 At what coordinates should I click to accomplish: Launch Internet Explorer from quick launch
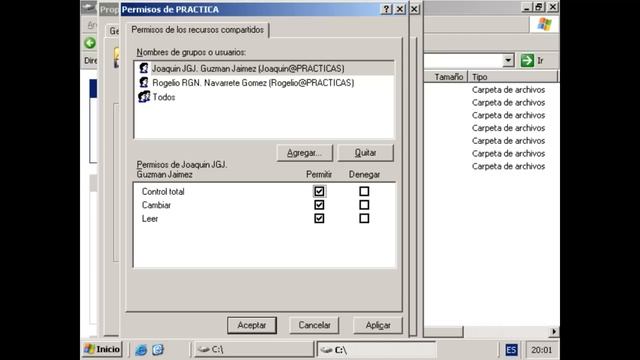click(141, 350)
